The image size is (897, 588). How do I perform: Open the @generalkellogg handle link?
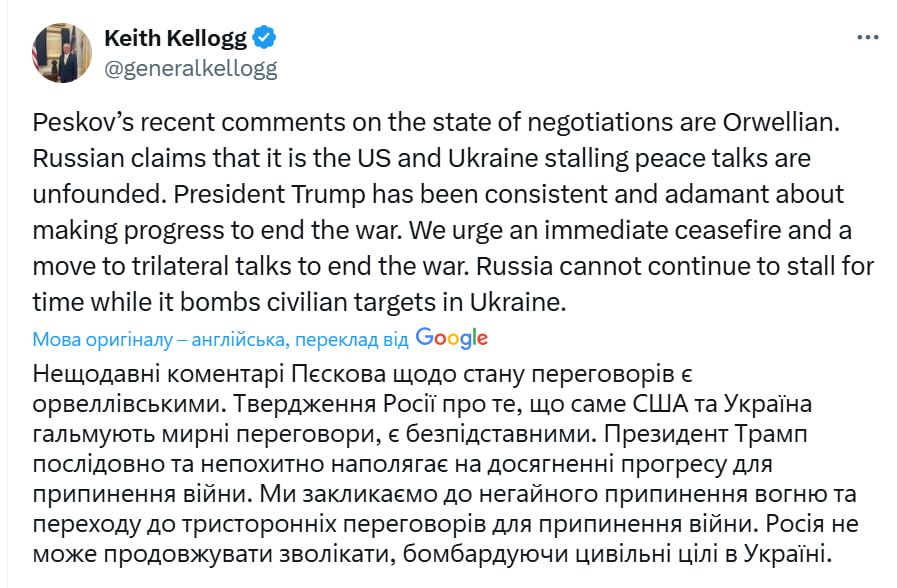(191, 68)
